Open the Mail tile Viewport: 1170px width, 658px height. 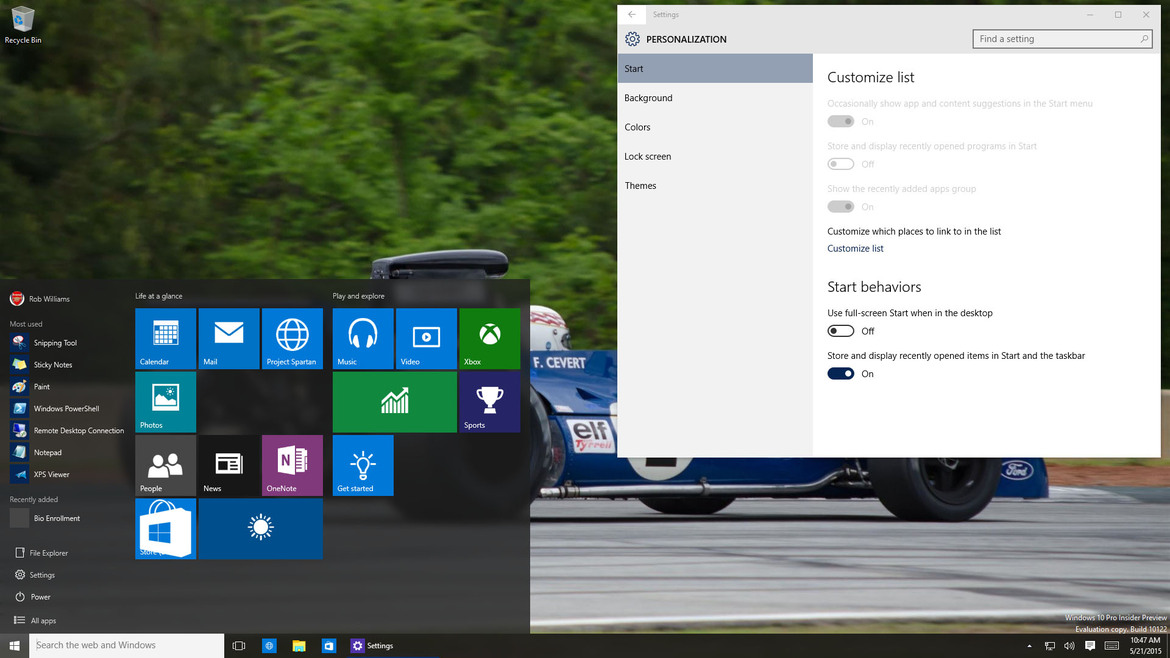pos(229,339)
